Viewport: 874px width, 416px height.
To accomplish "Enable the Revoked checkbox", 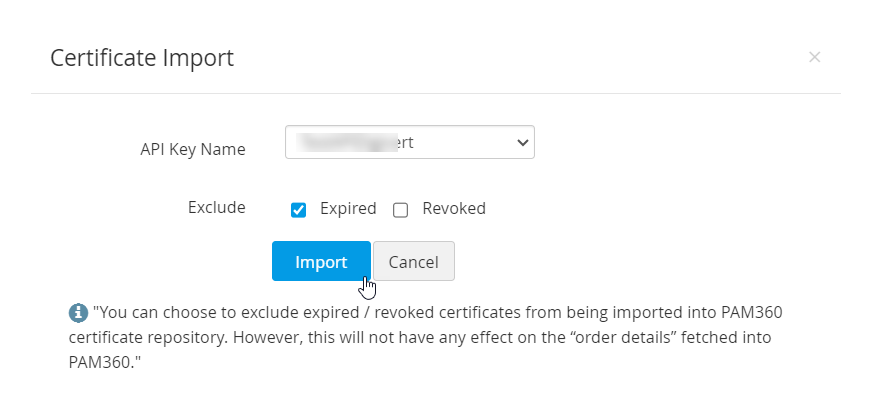I will pyautogui.click(x=401, y=210).
